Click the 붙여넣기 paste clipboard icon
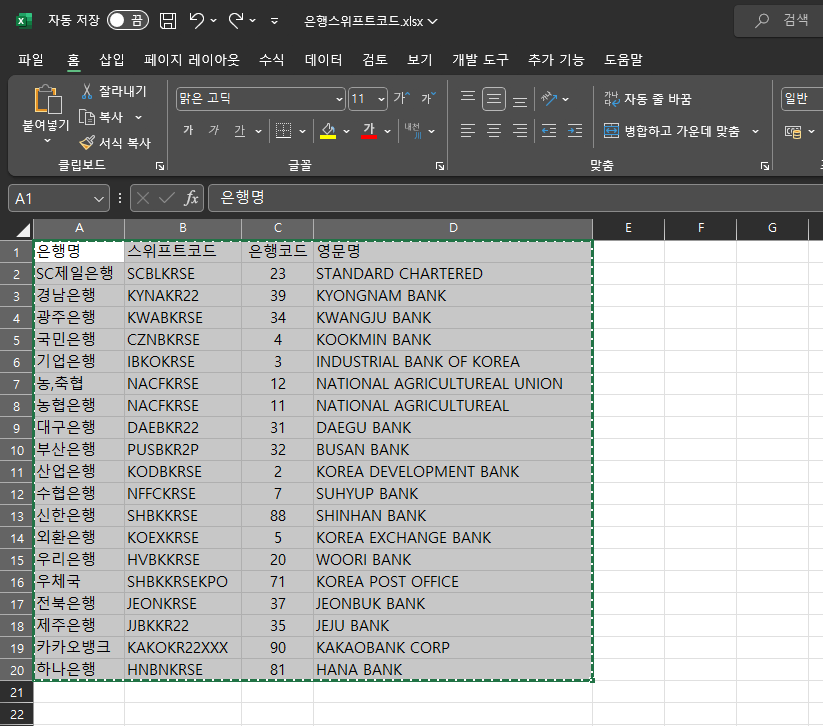The image size is (823, 726). tap(47, 99)
